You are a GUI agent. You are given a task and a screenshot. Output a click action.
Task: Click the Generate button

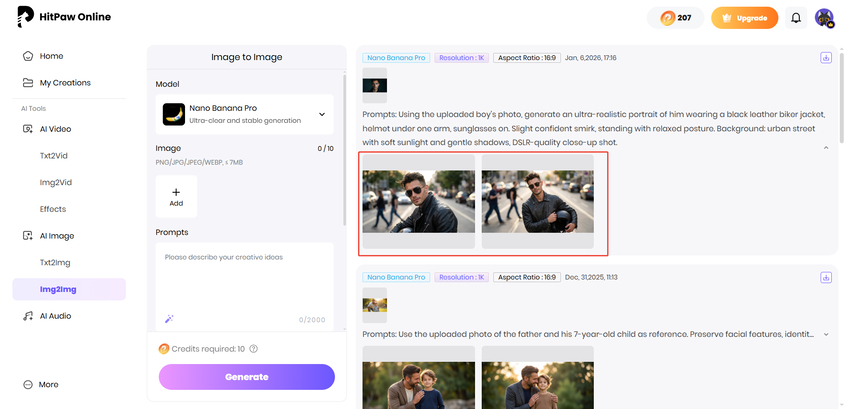click(x=246, y=377)
